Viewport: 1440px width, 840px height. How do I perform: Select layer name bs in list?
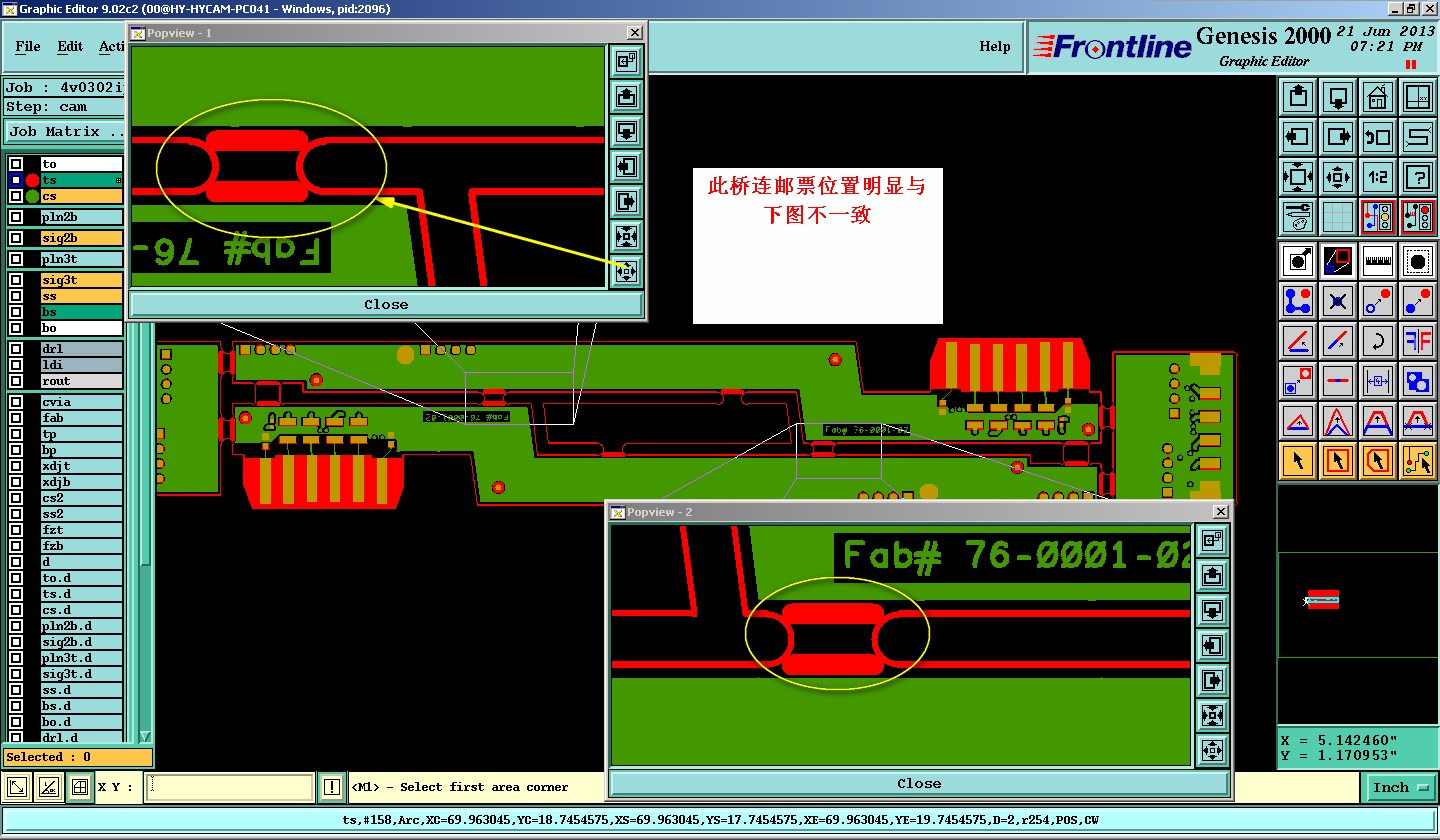pyautogui.click(x=81, y=312)
